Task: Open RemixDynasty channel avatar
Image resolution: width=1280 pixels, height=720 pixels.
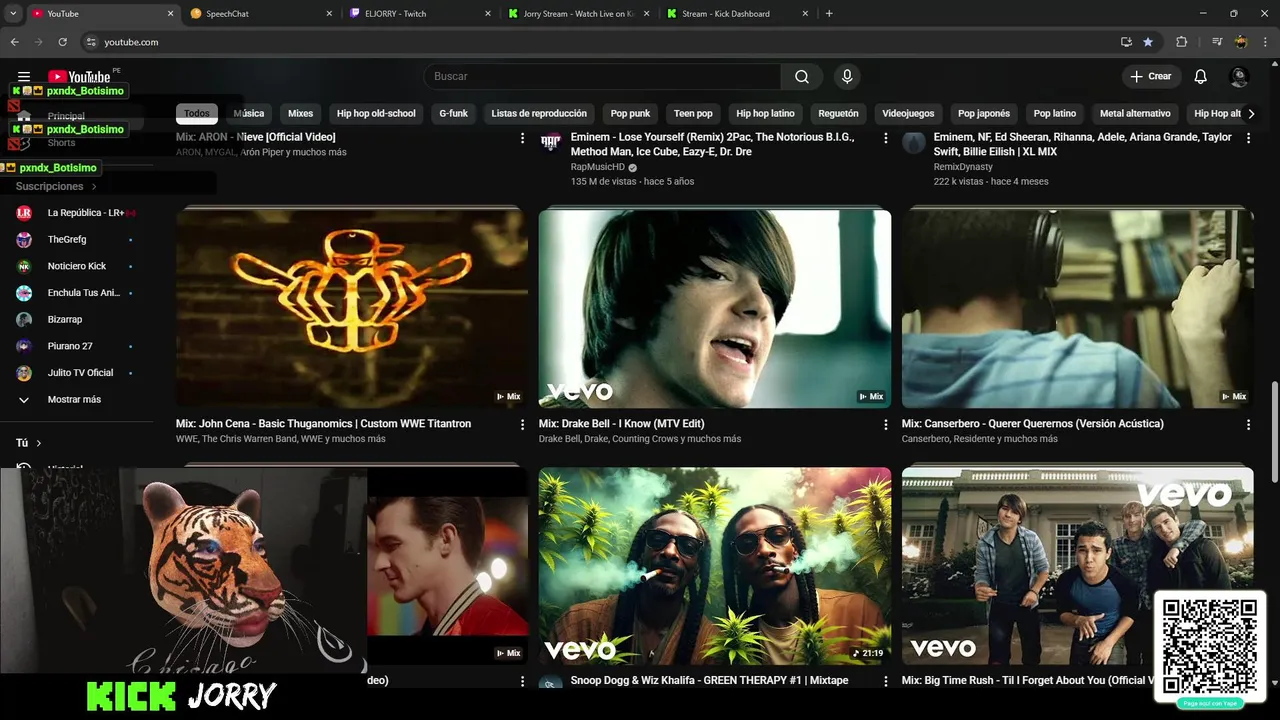Action: pos(913,142)
